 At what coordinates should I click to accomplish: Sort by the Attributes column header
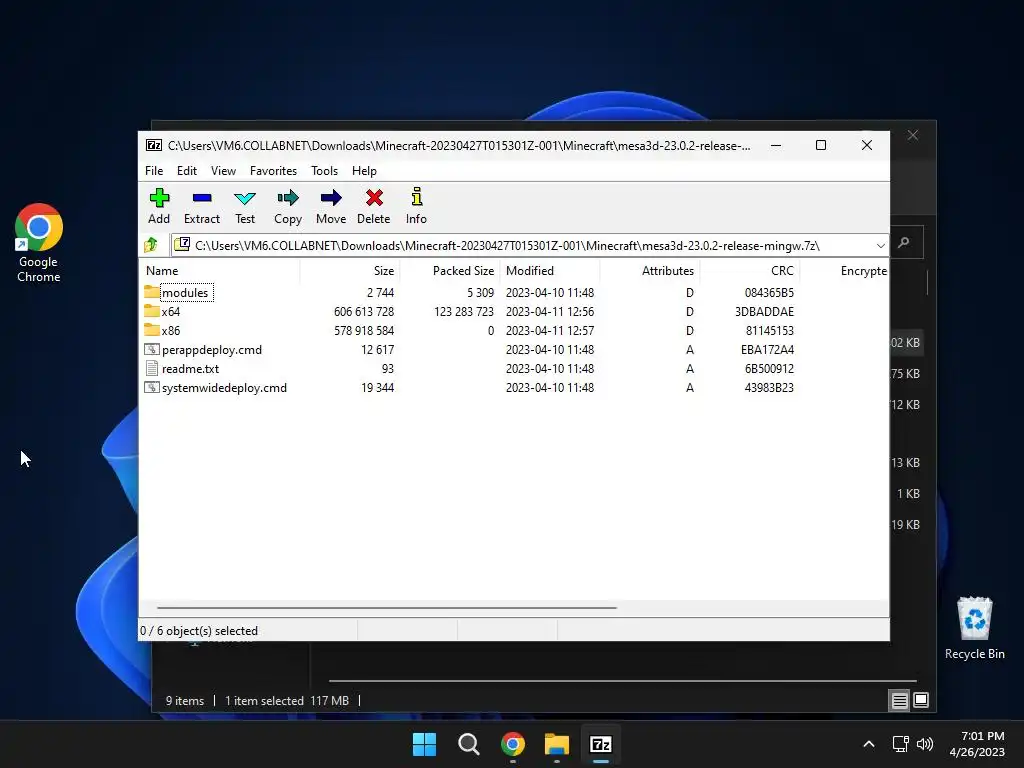(650, 270)
